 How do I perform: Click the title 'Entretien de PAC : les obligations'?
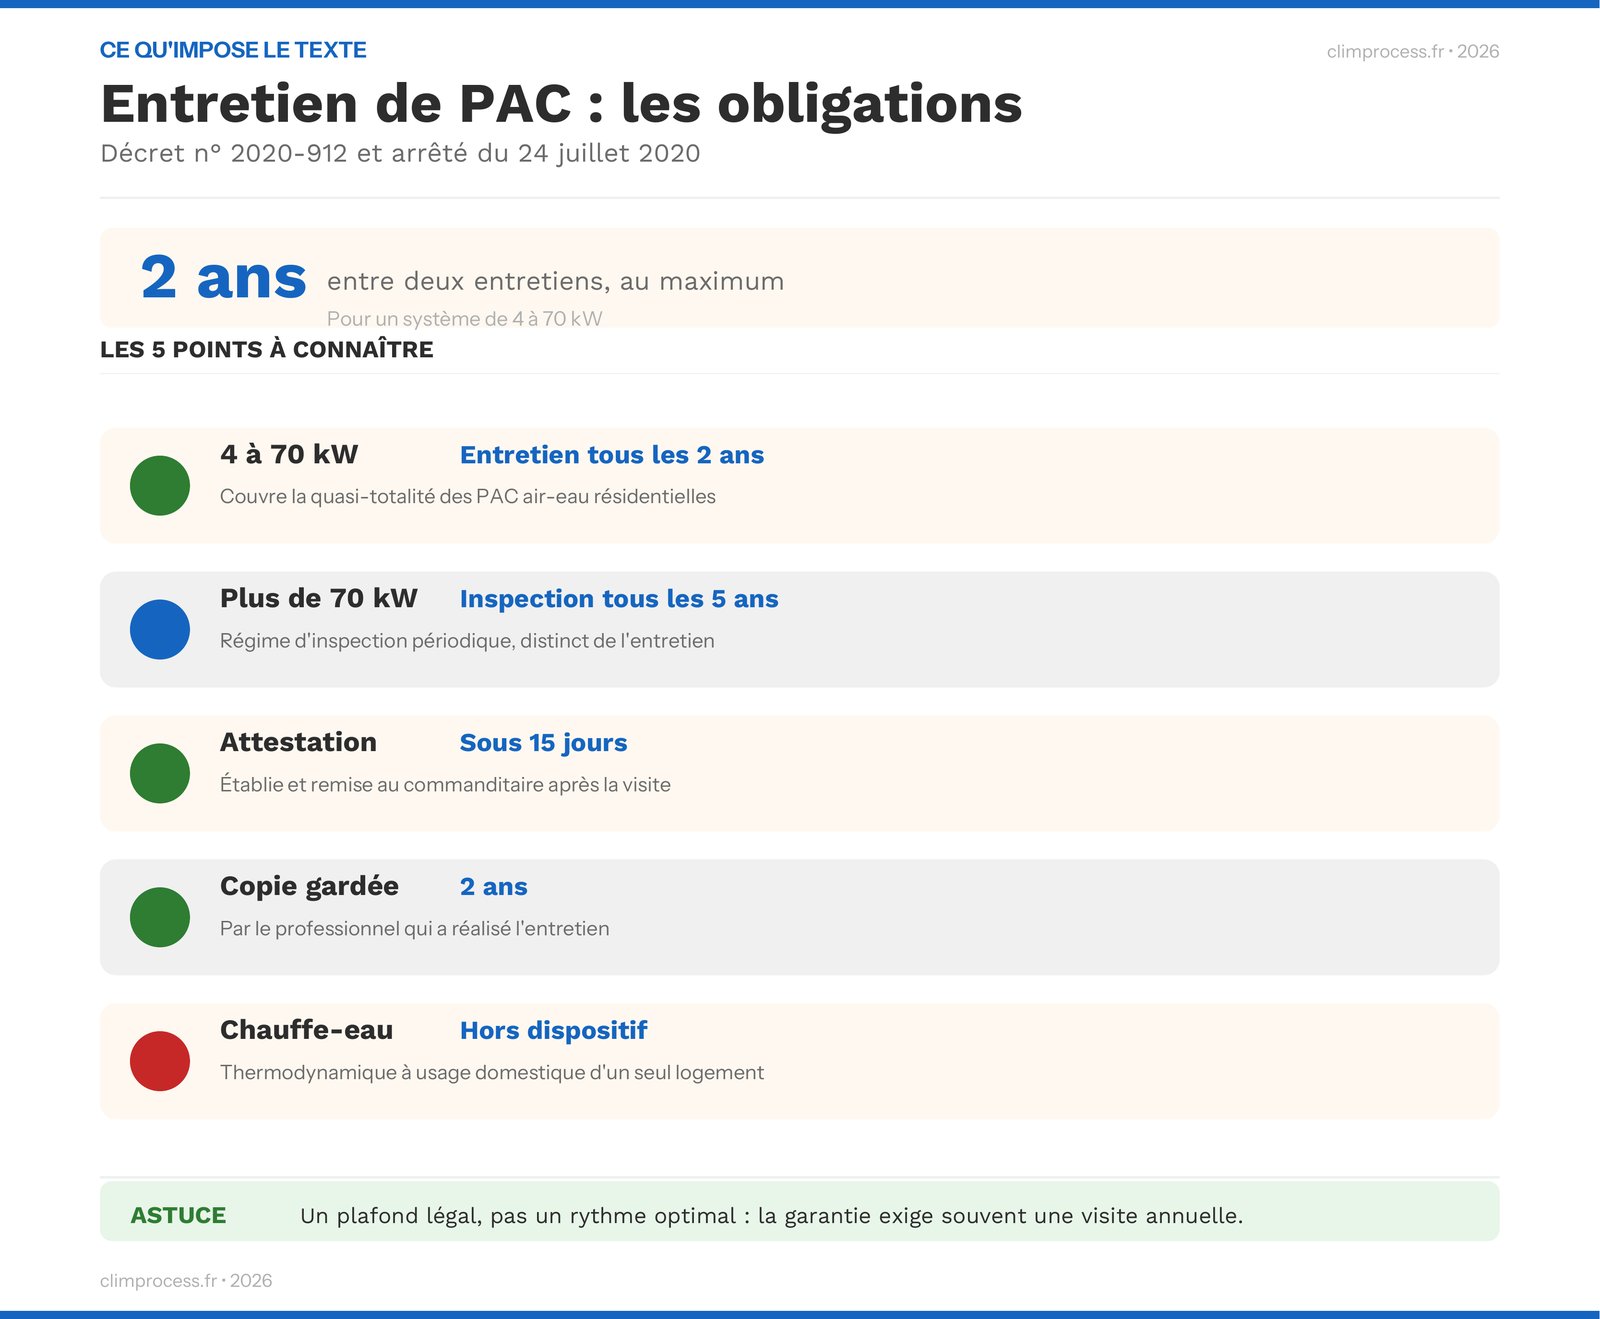(x=561, y=103)
